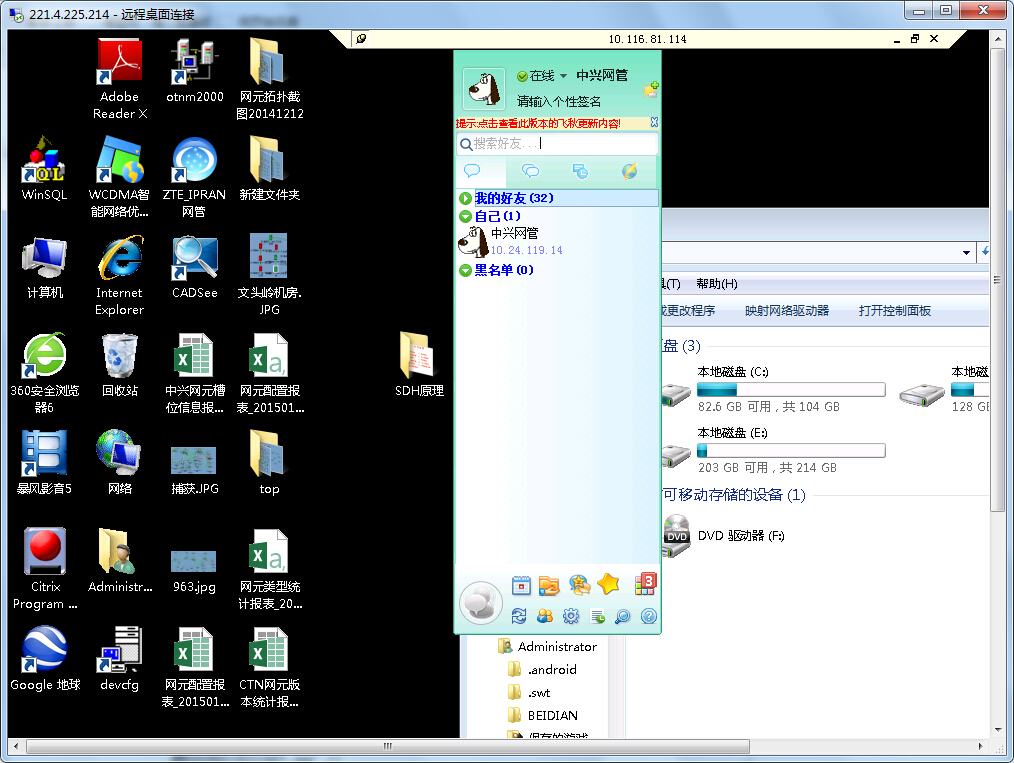
Task: Click the 可移动存储的设备 (1) group header
Action: [x=734, y=495]
